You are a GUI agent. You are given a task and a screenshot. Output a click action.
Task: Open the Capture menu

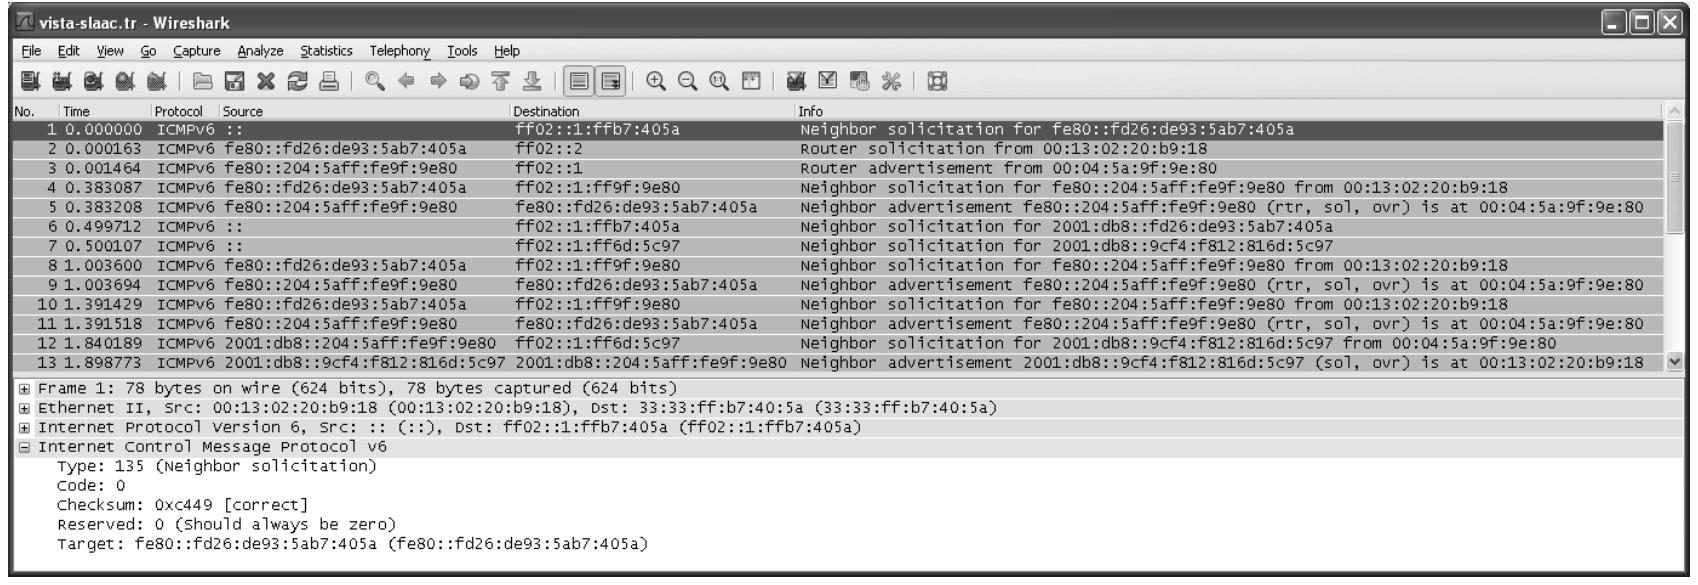pyautogui.click(x=197, y=51)
